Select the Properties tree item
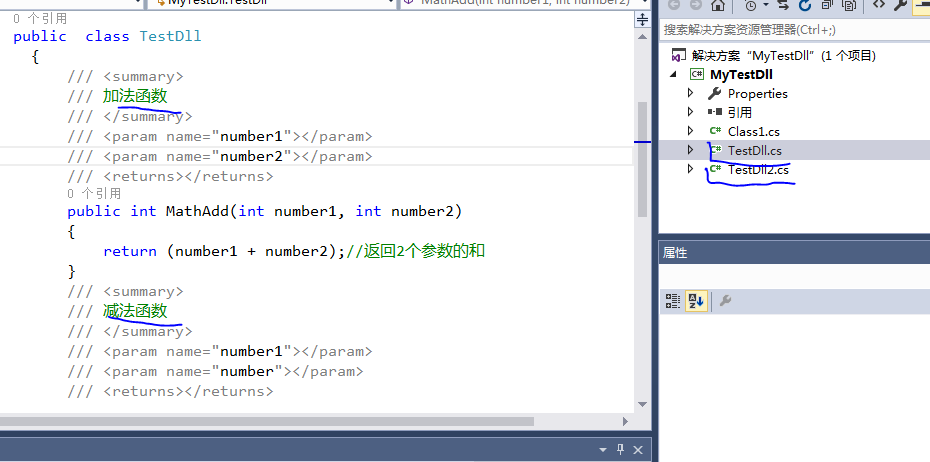The height and width of the screenshot is (462, 930). (x=757, y=94)
